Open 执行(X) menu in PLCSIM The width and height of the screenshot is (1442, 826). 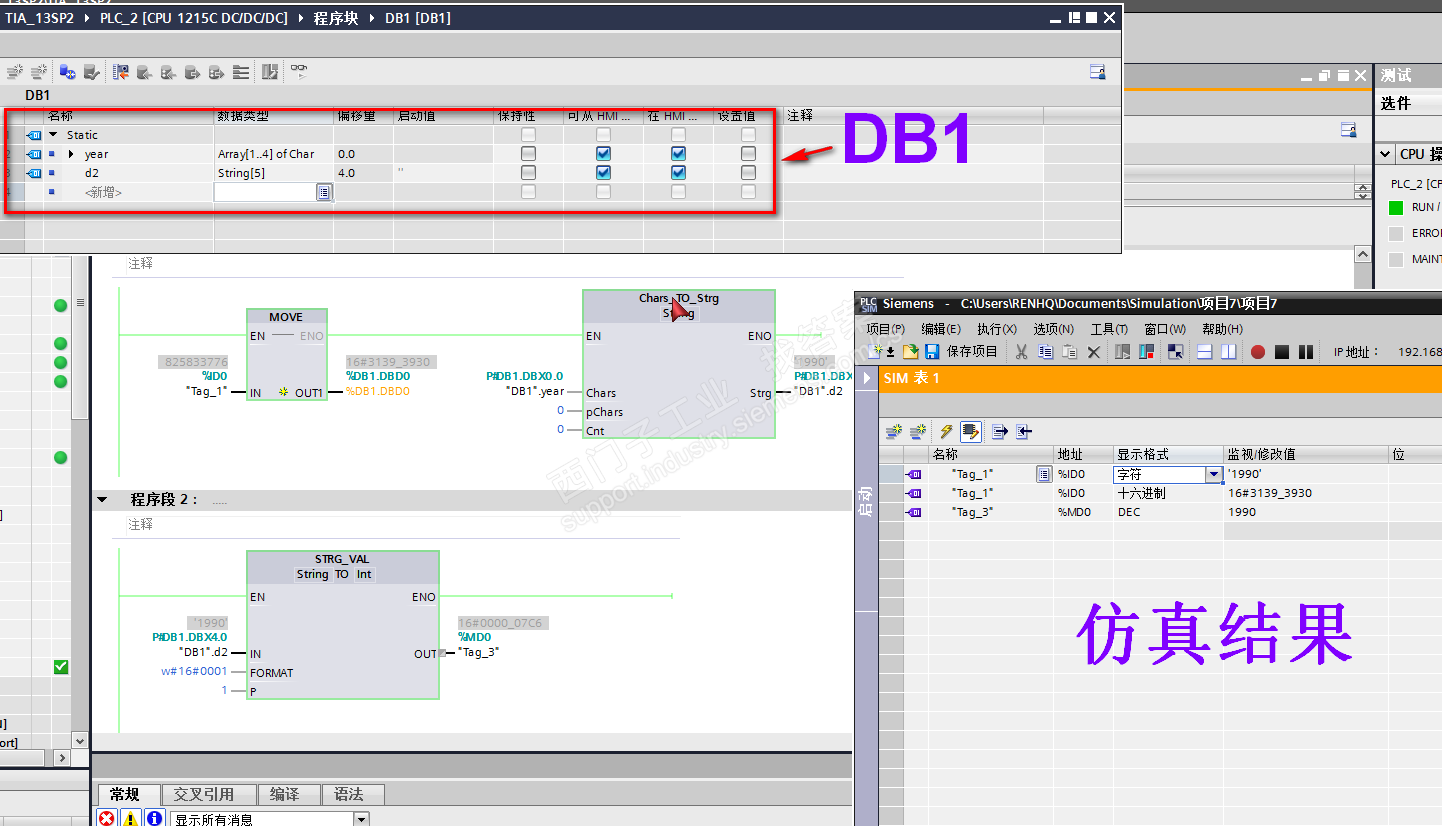pos(997,329)
